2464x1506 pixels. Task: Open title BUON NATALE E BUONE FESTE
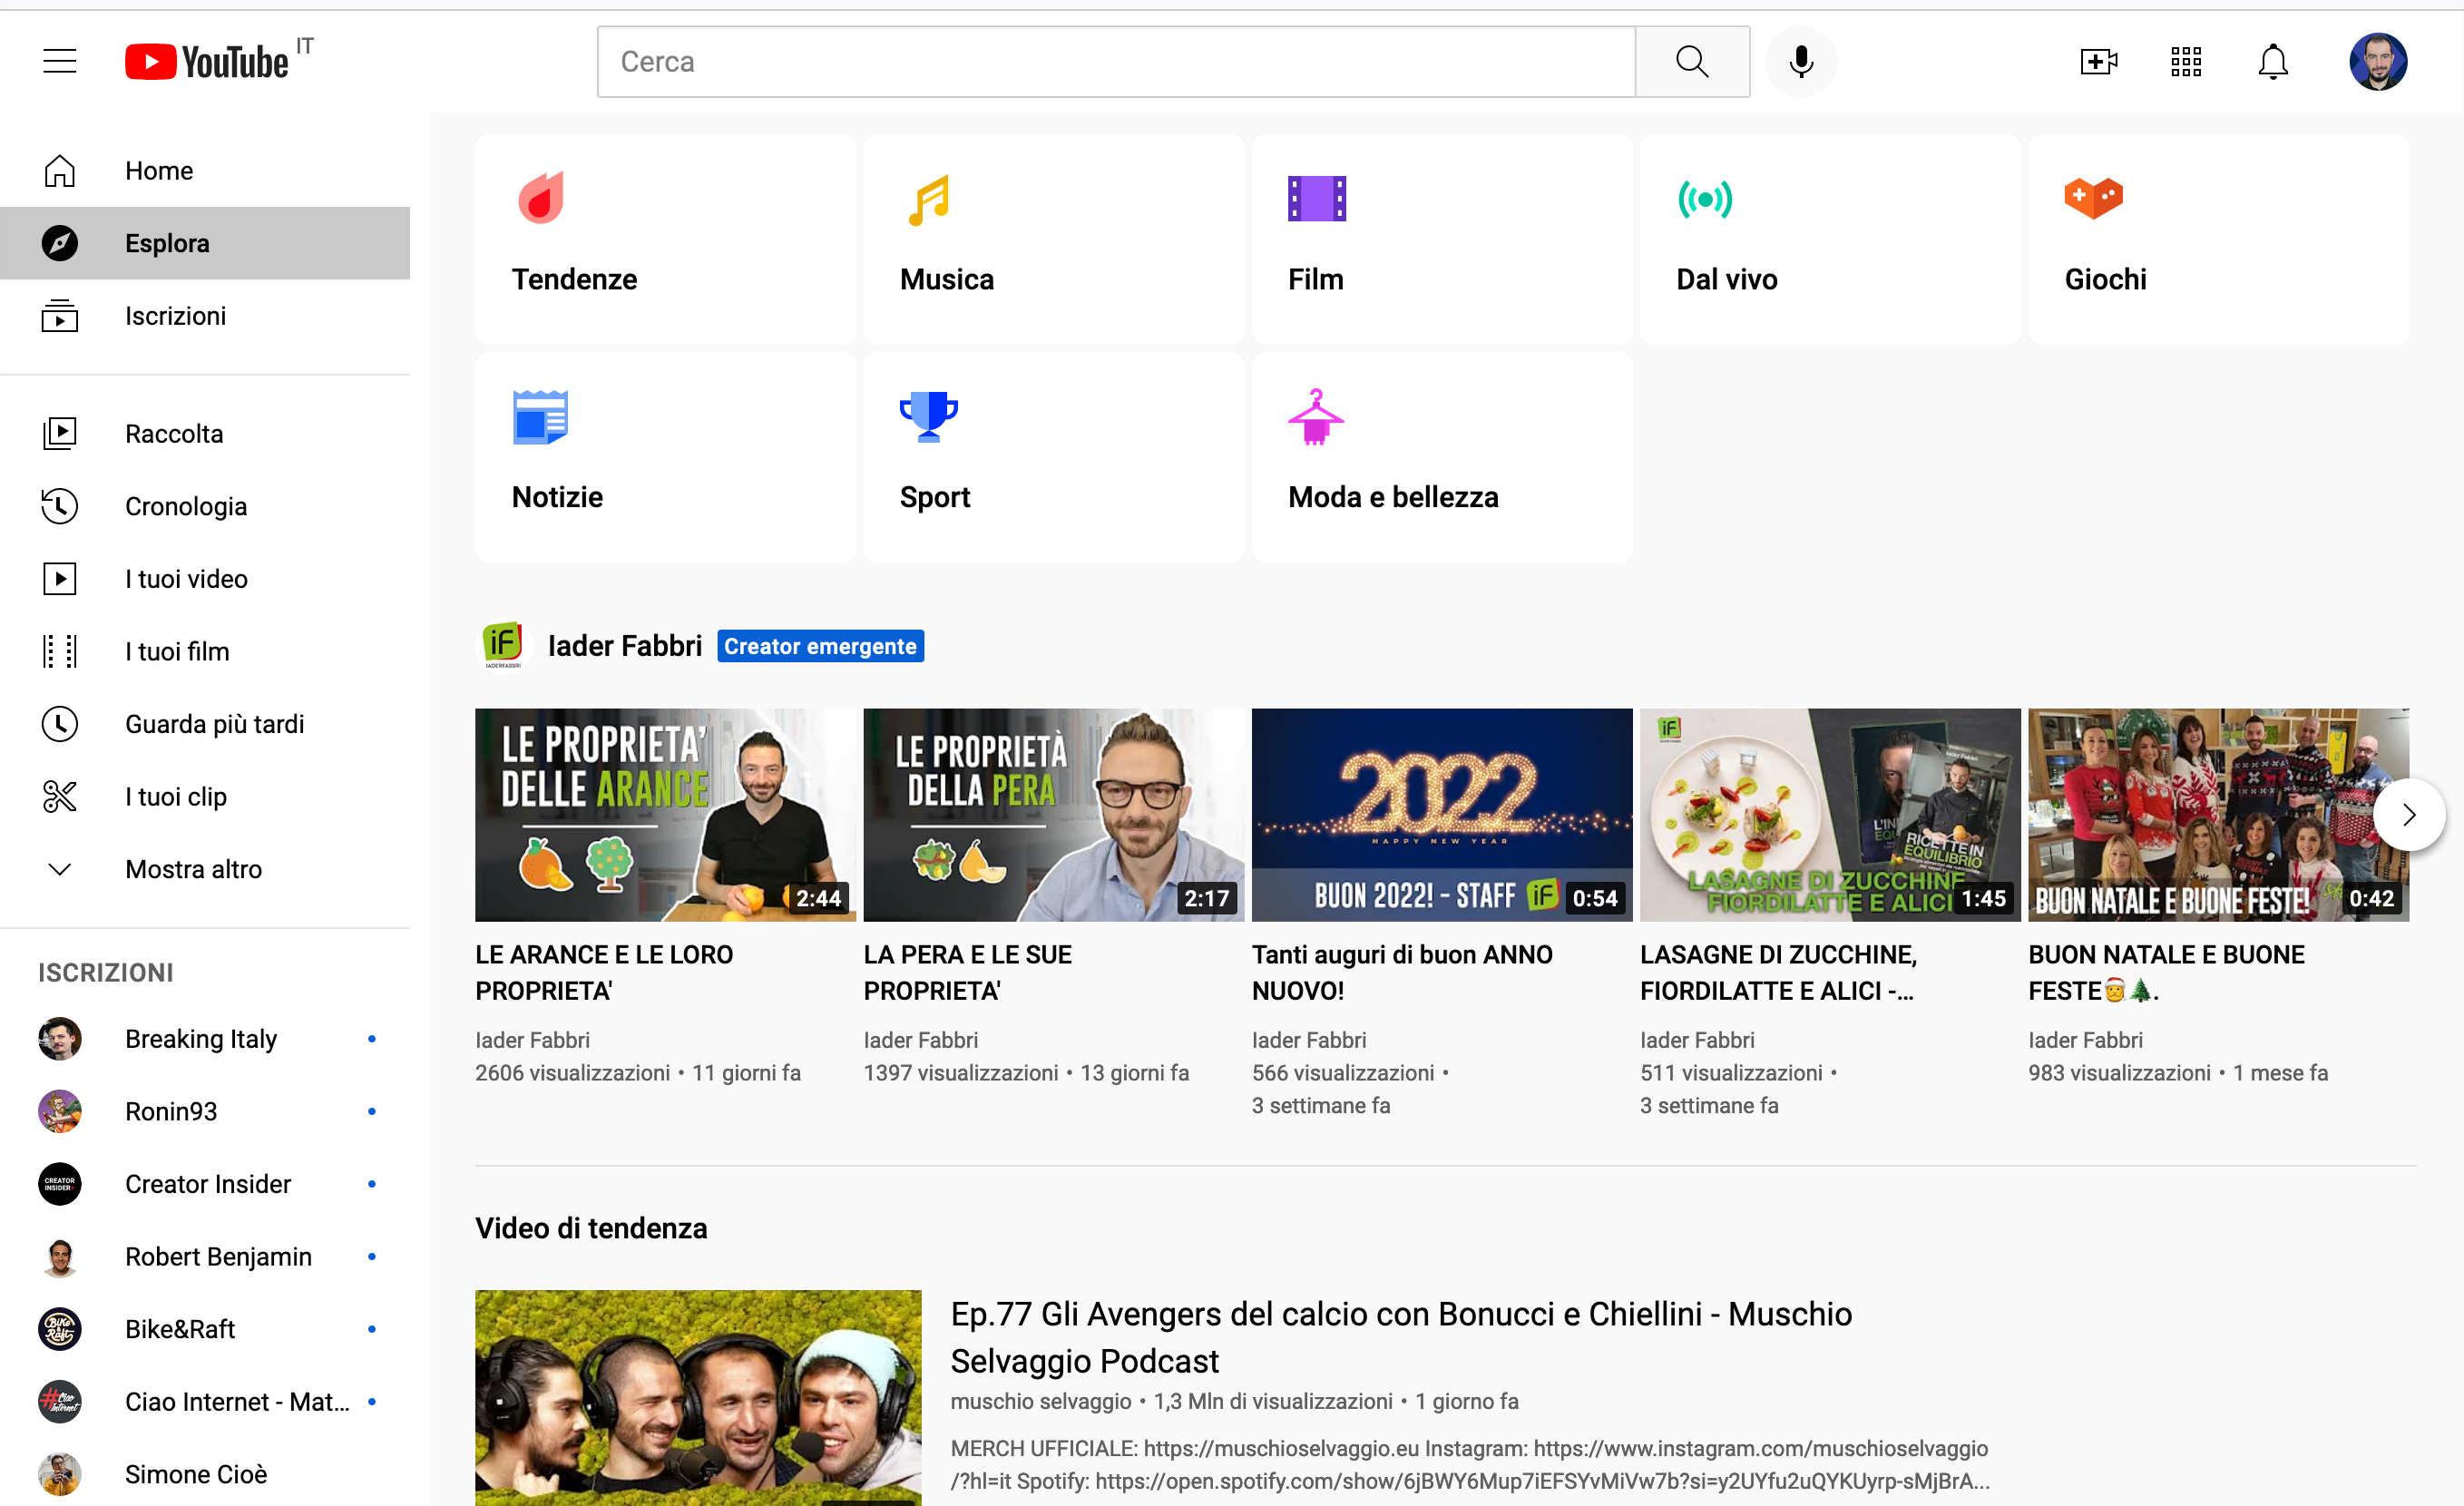(x=2166, y=973)
